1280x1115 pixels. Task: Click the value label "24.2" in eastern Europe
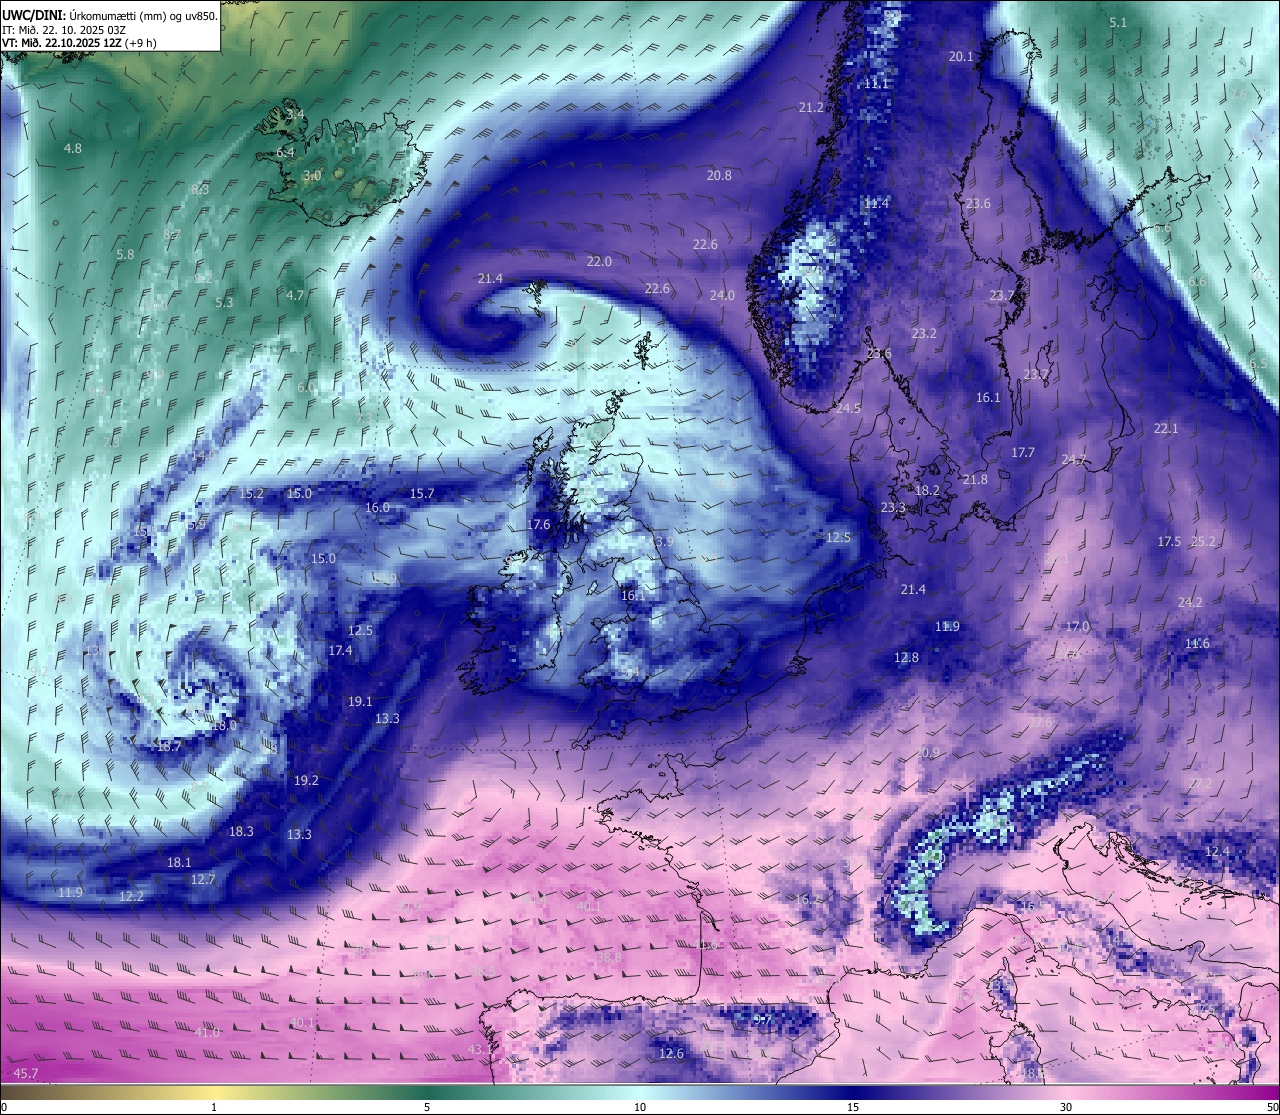click(1190, 602)
